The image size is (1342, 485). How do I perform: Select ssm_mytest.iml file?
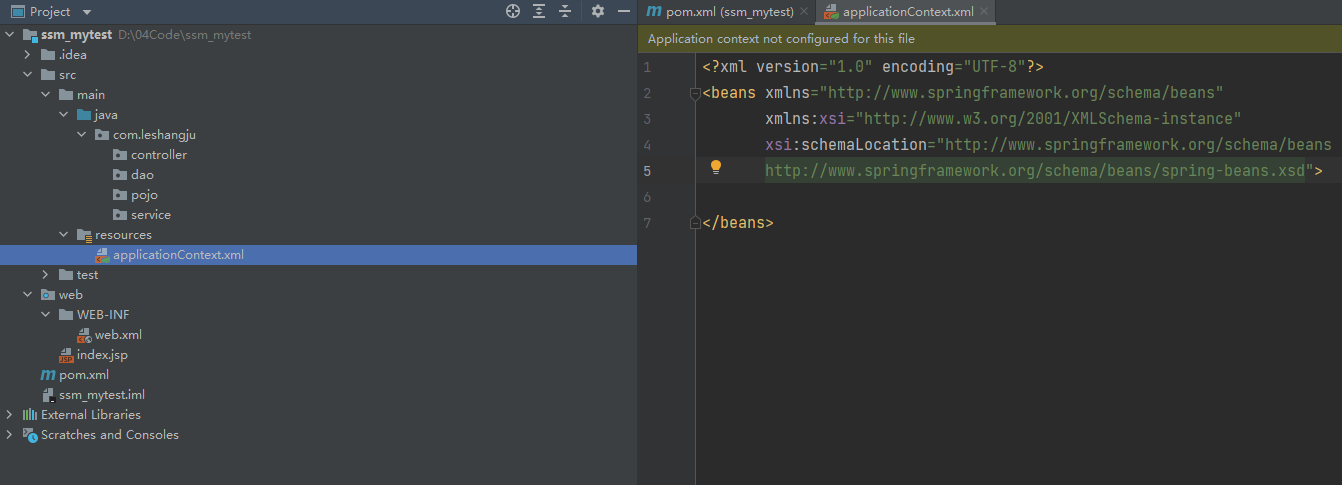pos(102,395)
